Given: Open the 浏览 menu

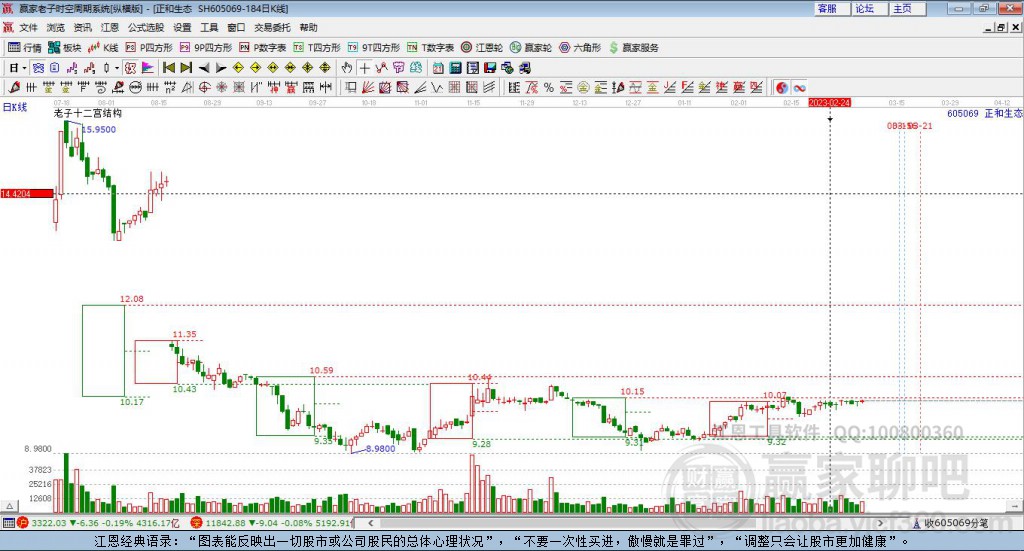Looking at the screenshot, I should 56,27.
